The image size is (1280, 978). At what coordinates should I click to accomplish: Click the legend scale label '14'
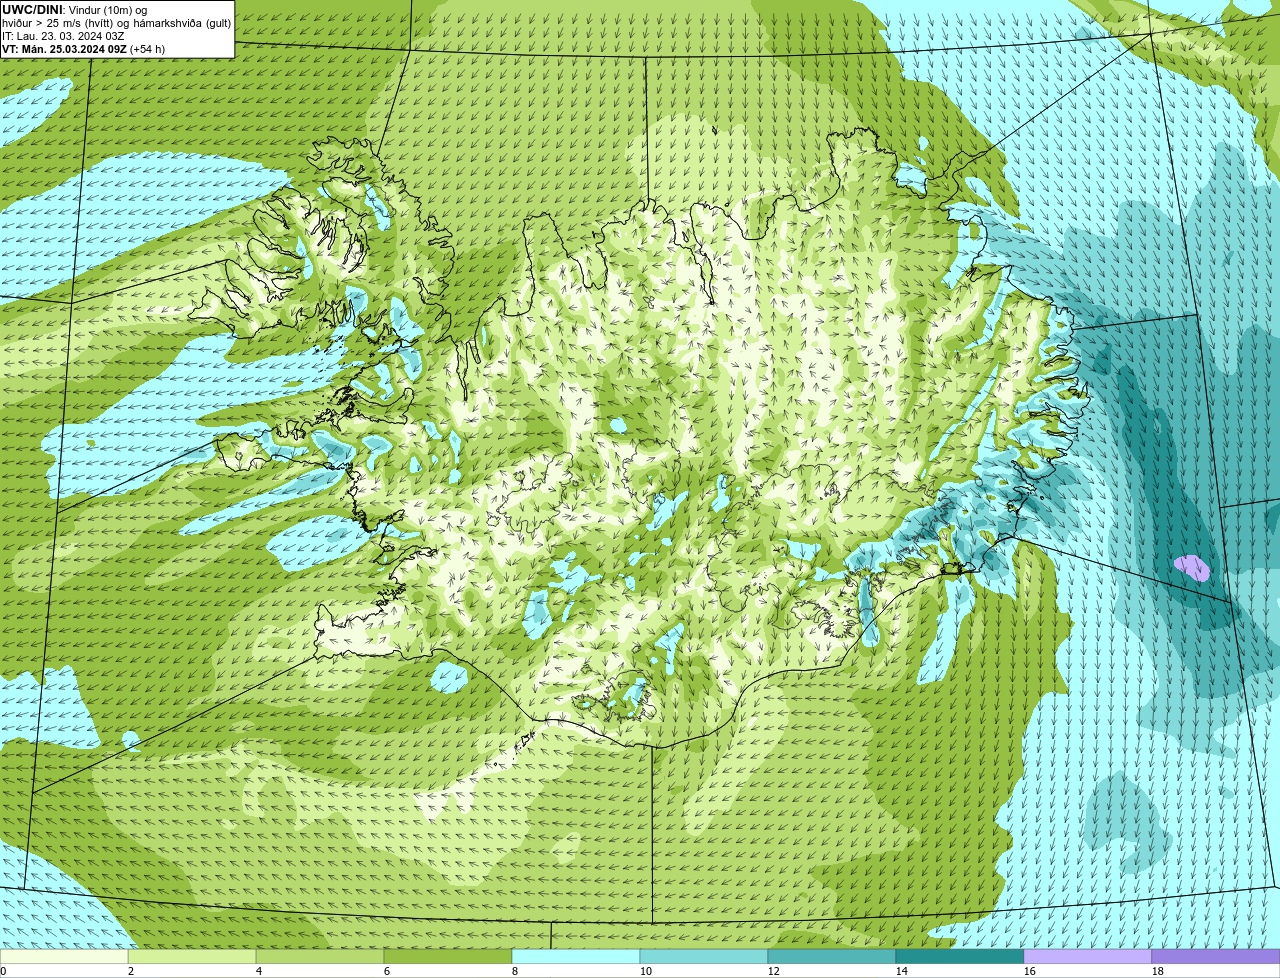click(x=902, y=971)
